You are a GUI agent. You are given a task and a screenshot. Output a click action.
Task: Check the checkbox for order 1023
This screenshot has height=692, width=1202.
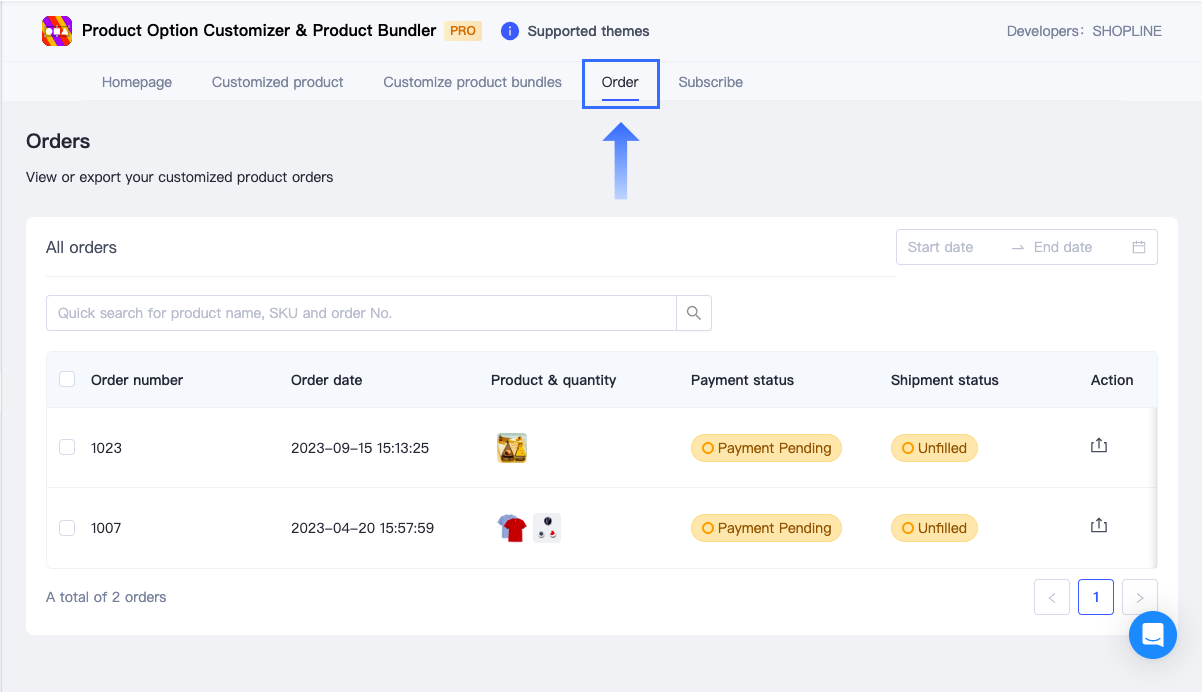point(67,447)
